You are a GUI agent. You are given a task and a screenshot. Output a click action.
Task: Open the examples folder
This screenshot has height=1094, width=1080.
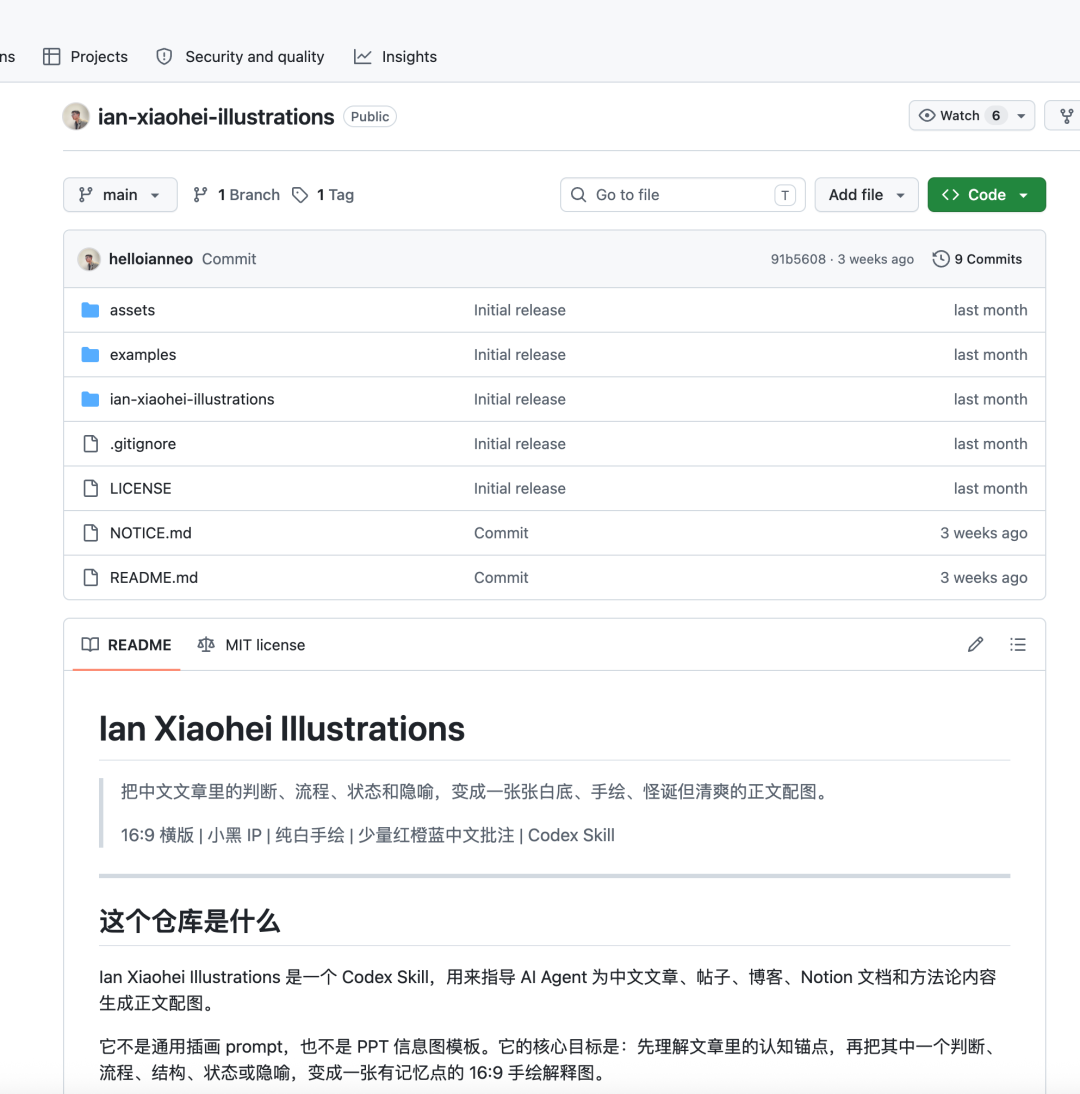click(142, 354)
